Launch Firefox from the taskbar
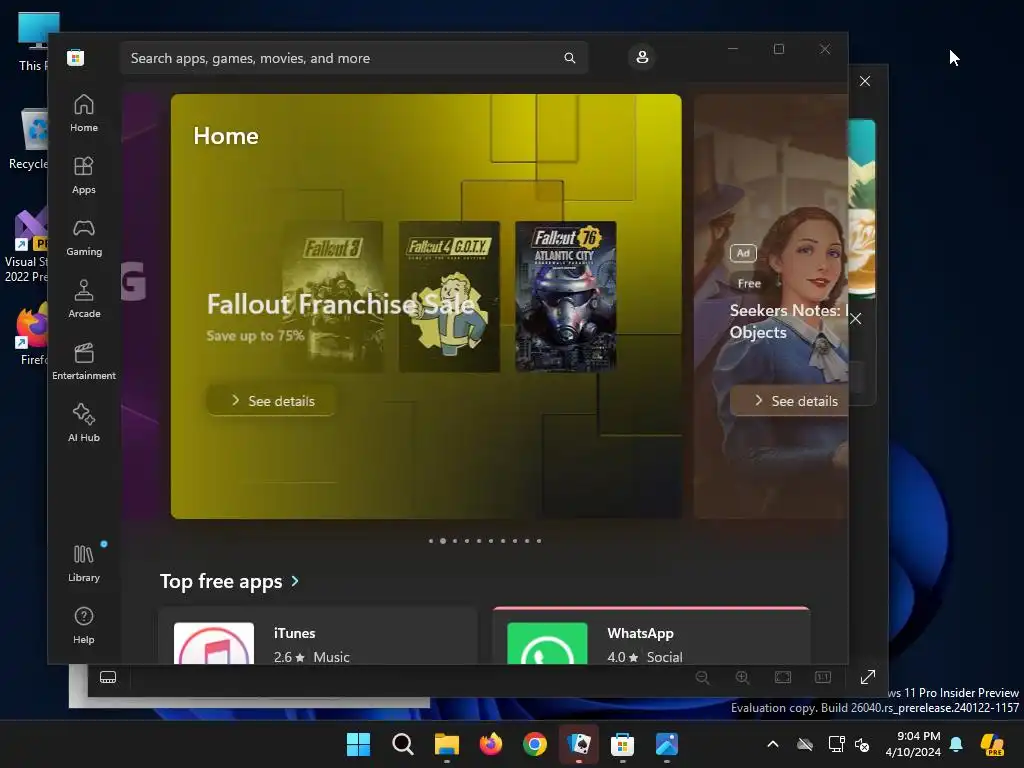This screenshot has height=768, width=1024. pos(491,744)
